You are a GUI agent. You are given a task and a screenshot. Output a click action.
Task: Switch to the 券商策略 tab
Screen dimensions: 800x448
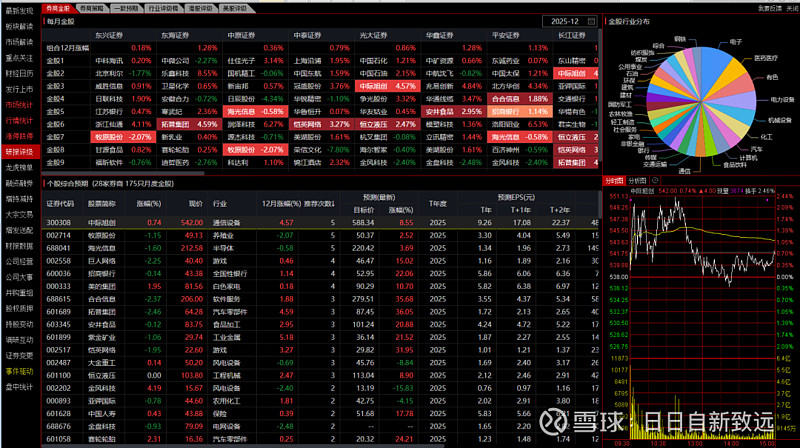[92, 8]
